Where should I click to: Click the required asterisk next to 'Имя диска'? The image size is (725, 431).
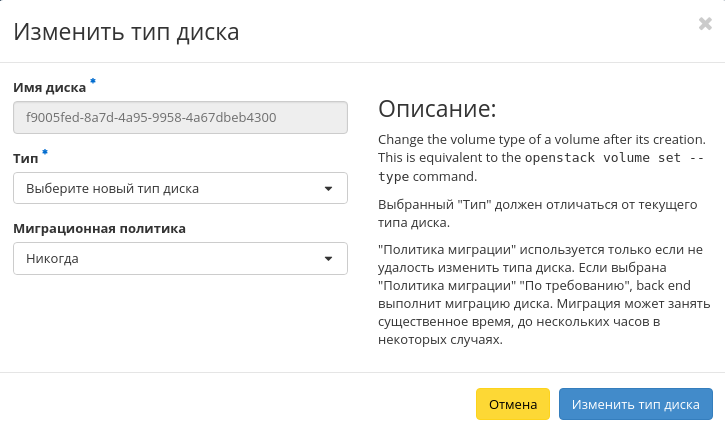pyautogui.click(x=93, y=82)
